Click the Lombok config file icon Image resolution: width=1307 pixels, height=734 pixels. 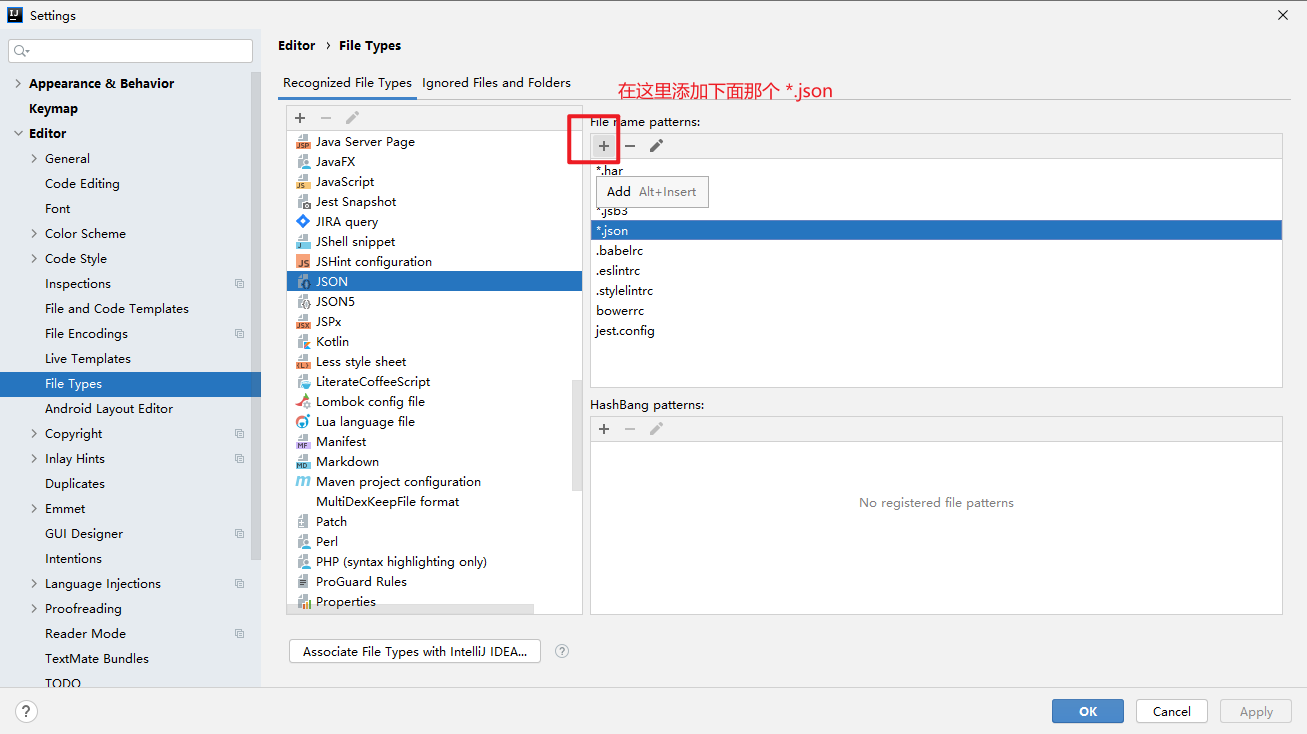[303, 402]
